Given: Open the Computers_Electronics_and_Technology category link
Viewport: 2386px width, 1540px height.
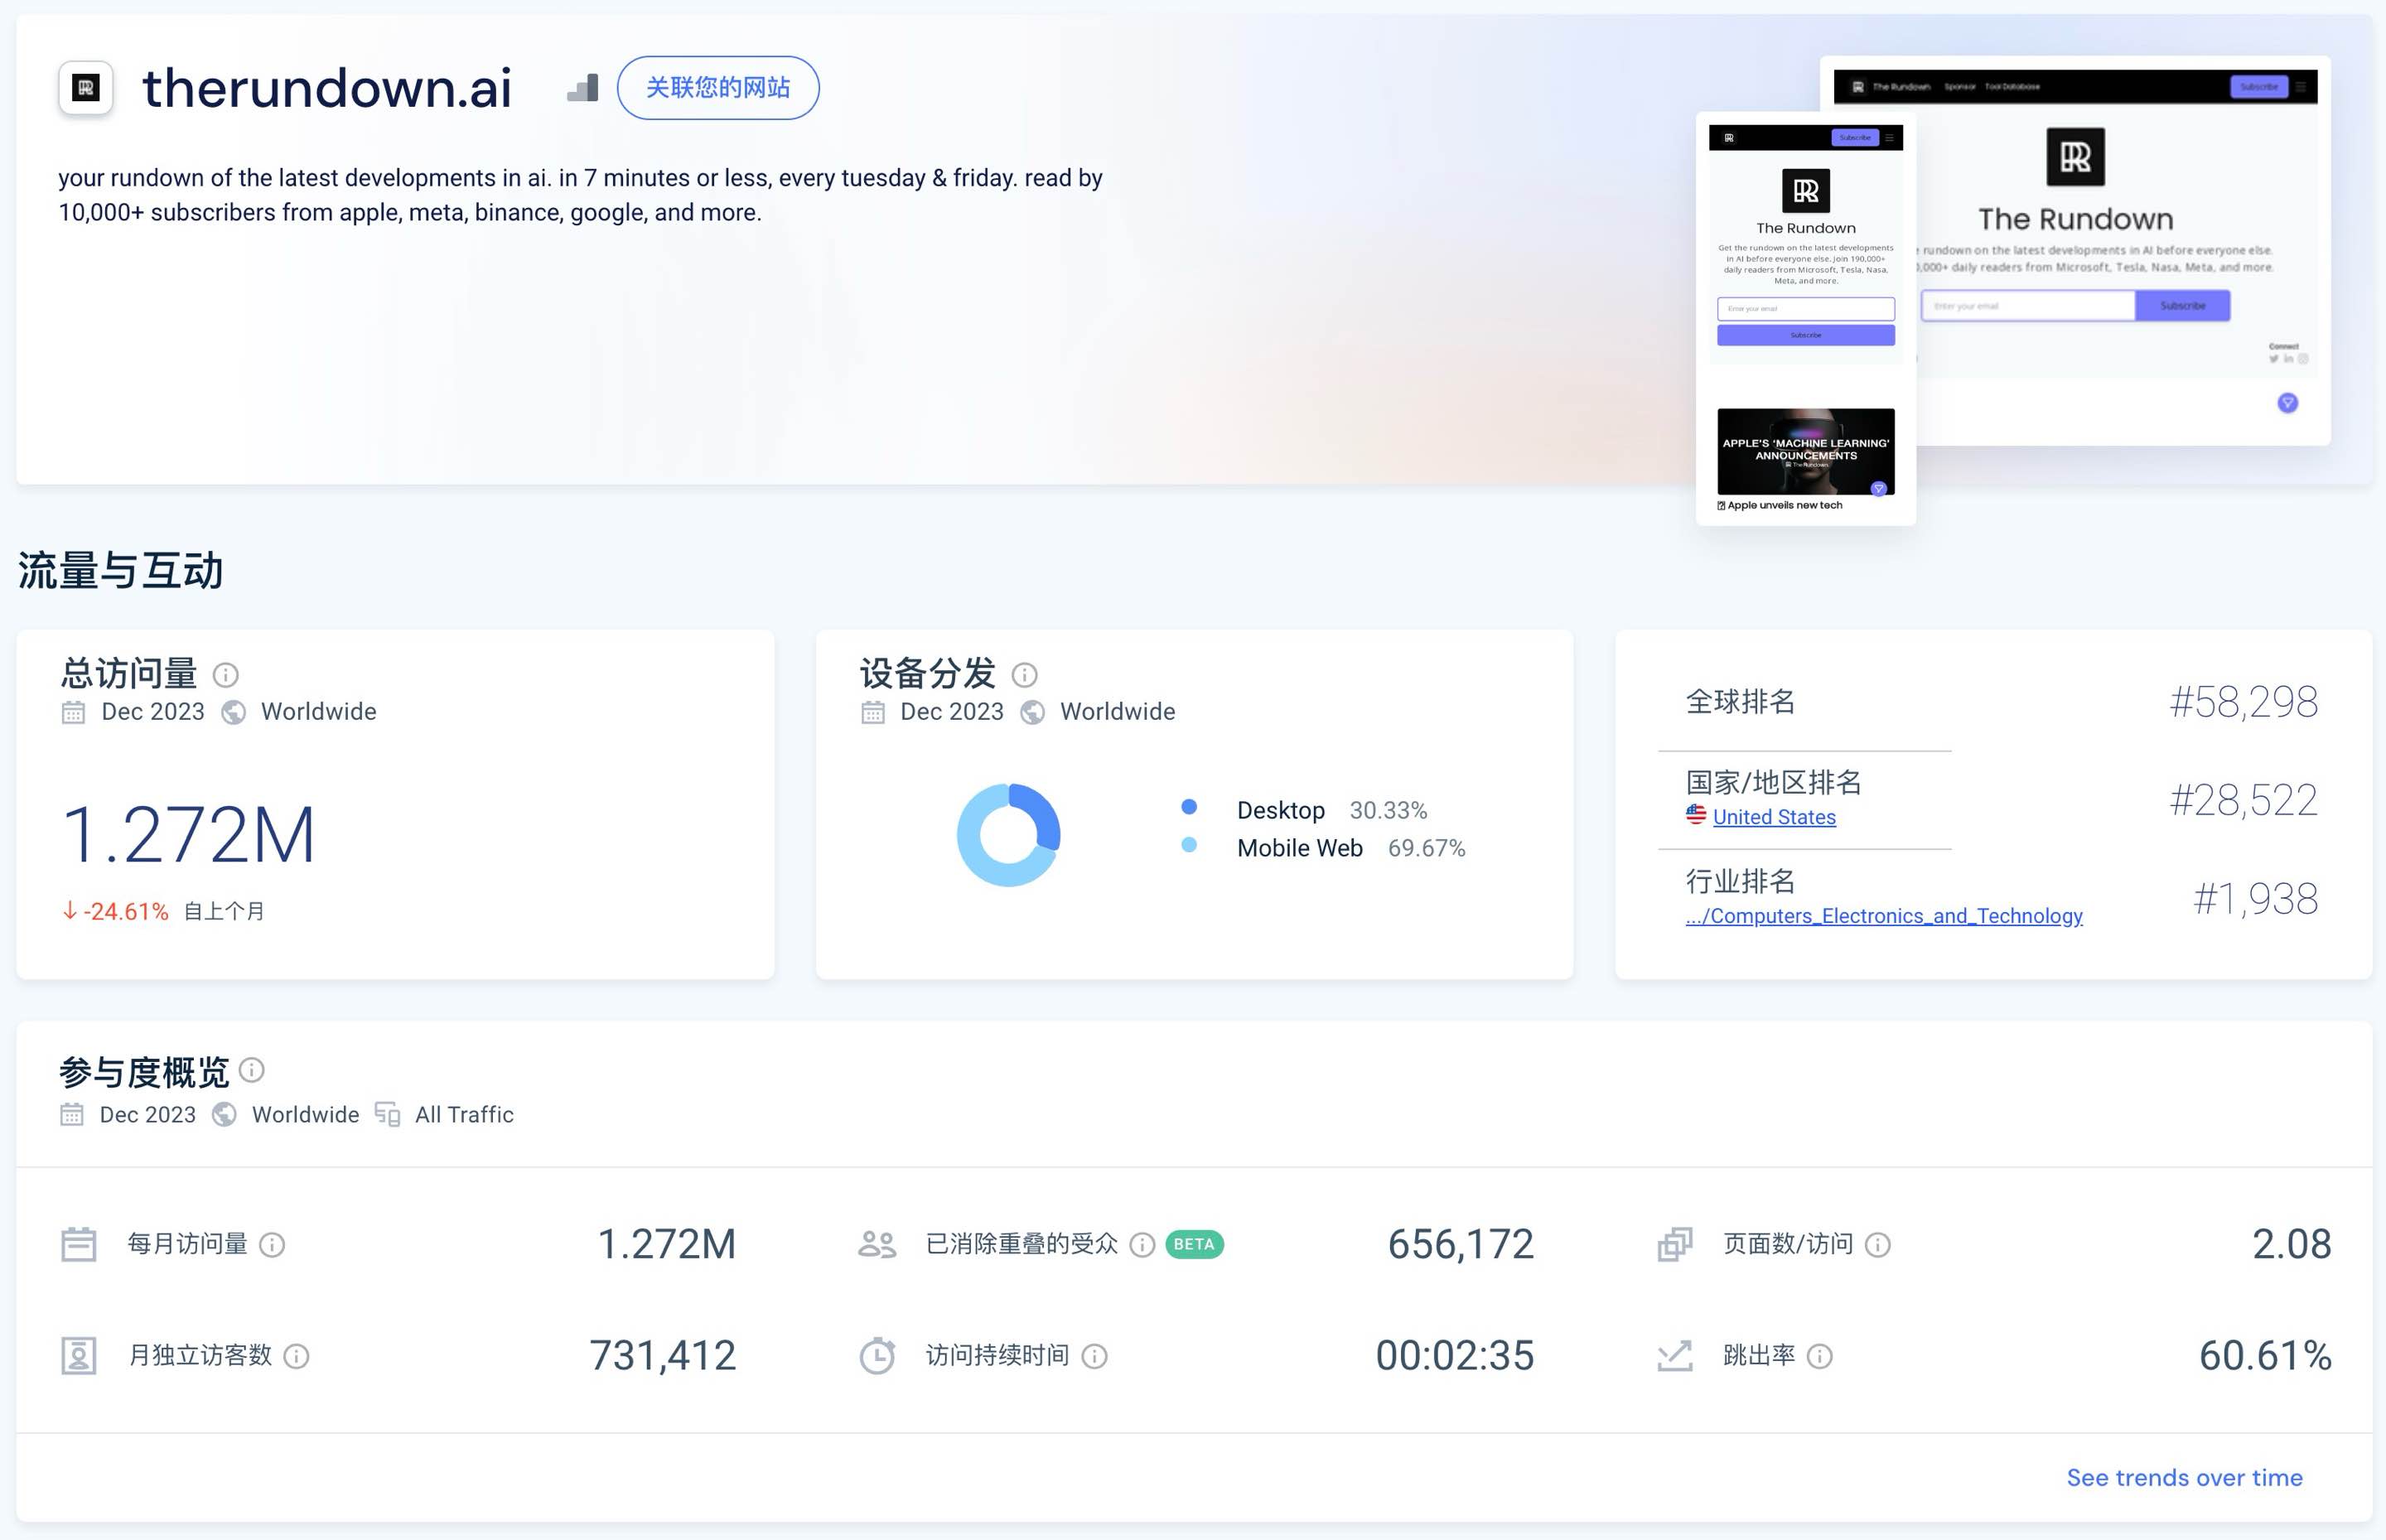Looking at the screenshot, I should tap(1884, 916).
